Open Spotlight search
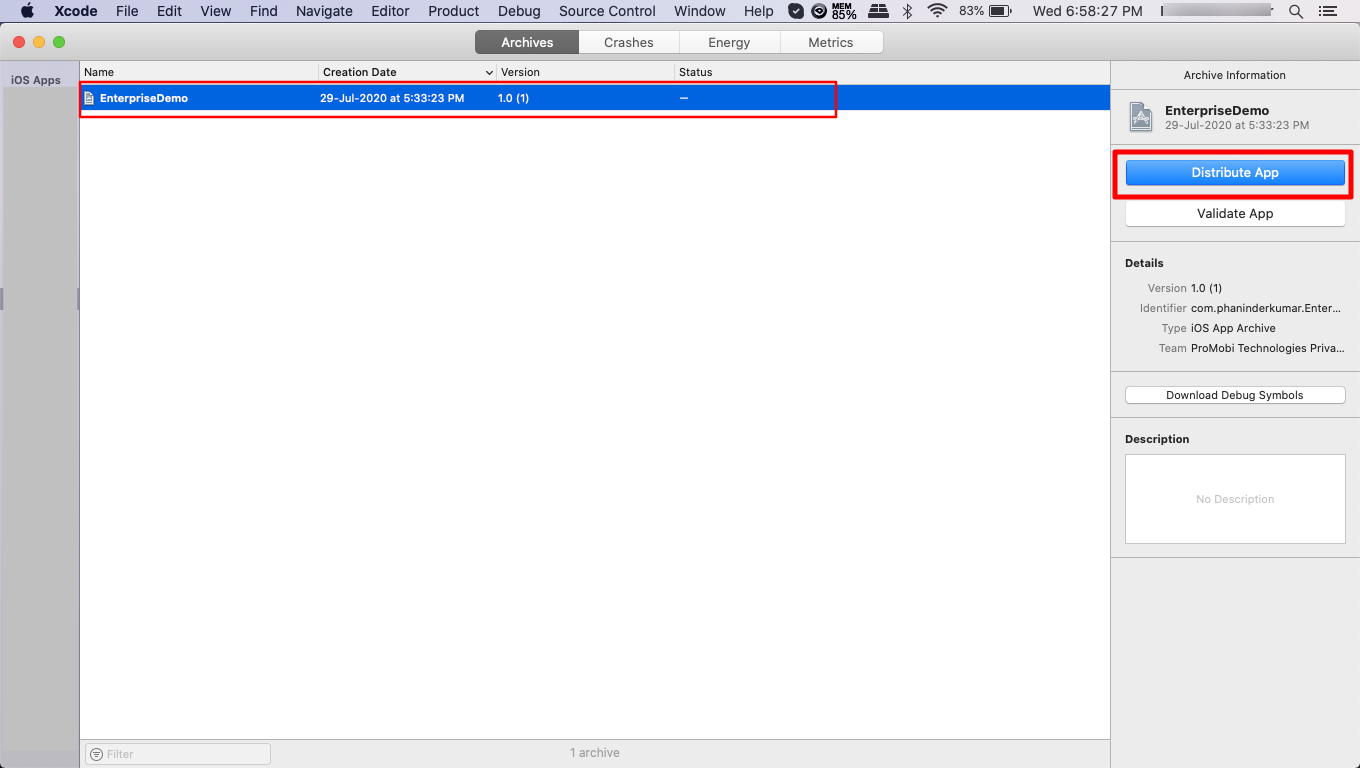 pos(1296,11)
